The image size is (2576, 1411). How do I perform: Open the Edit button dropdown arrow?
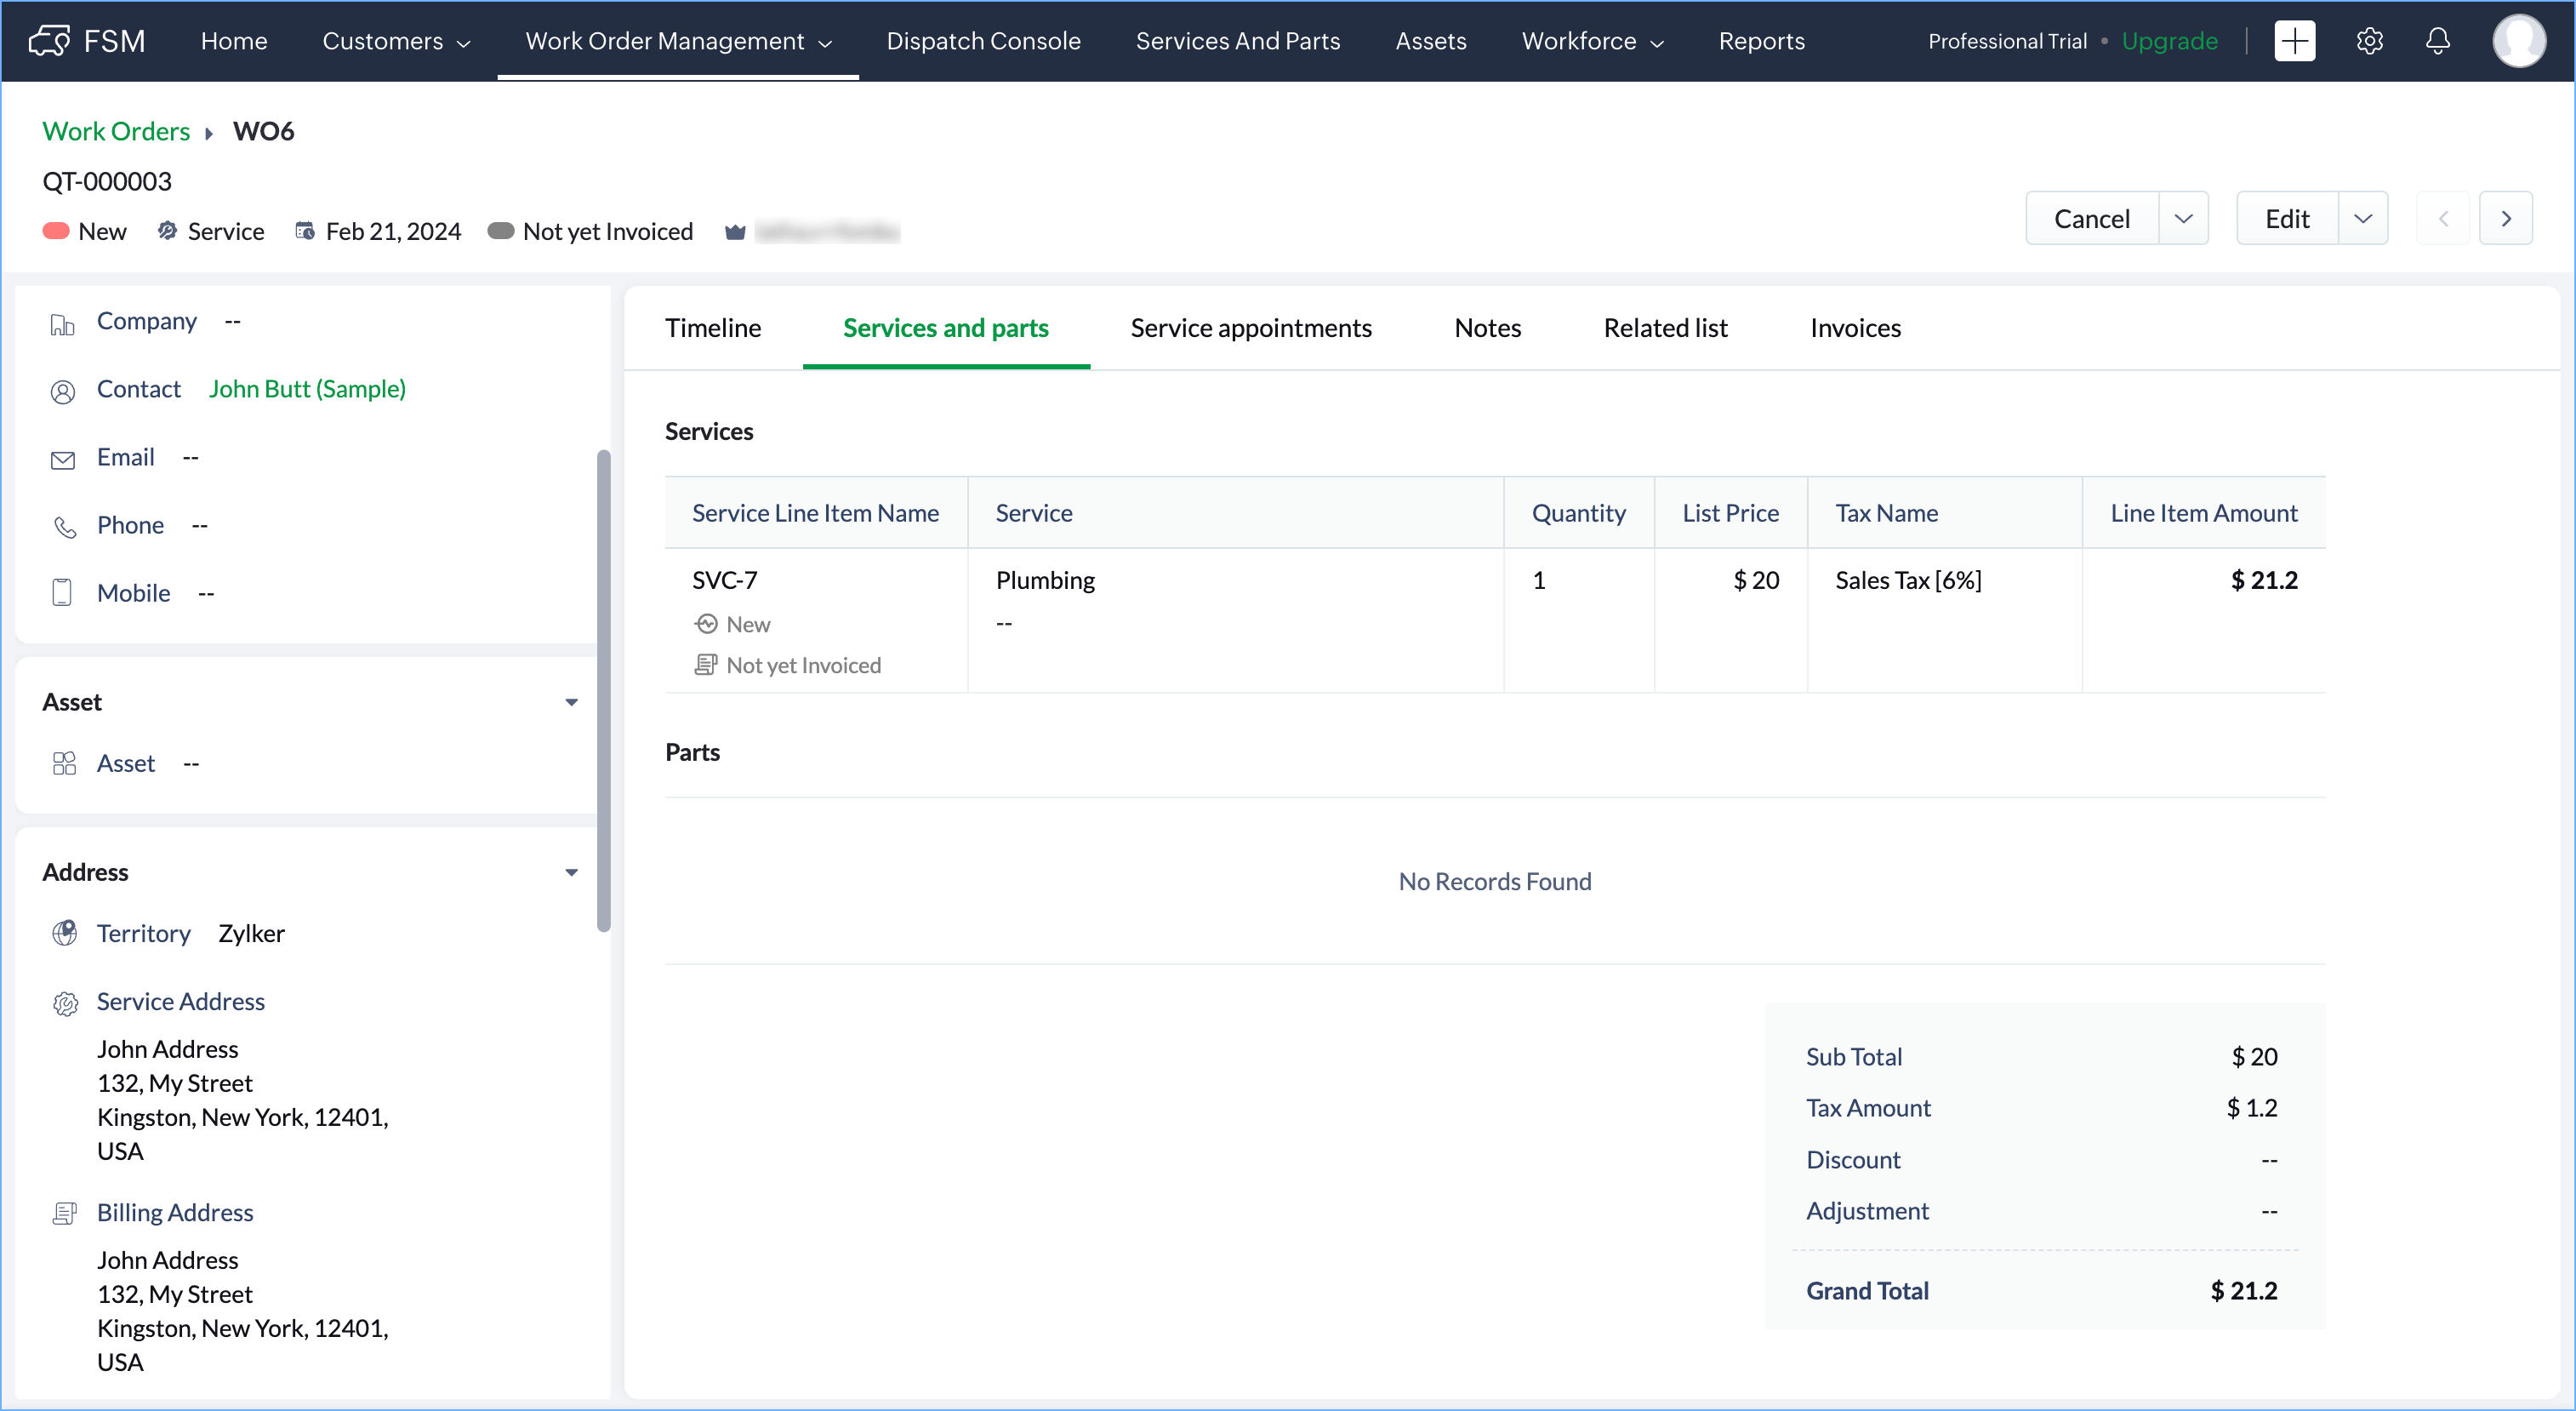tap(2362, 218)
